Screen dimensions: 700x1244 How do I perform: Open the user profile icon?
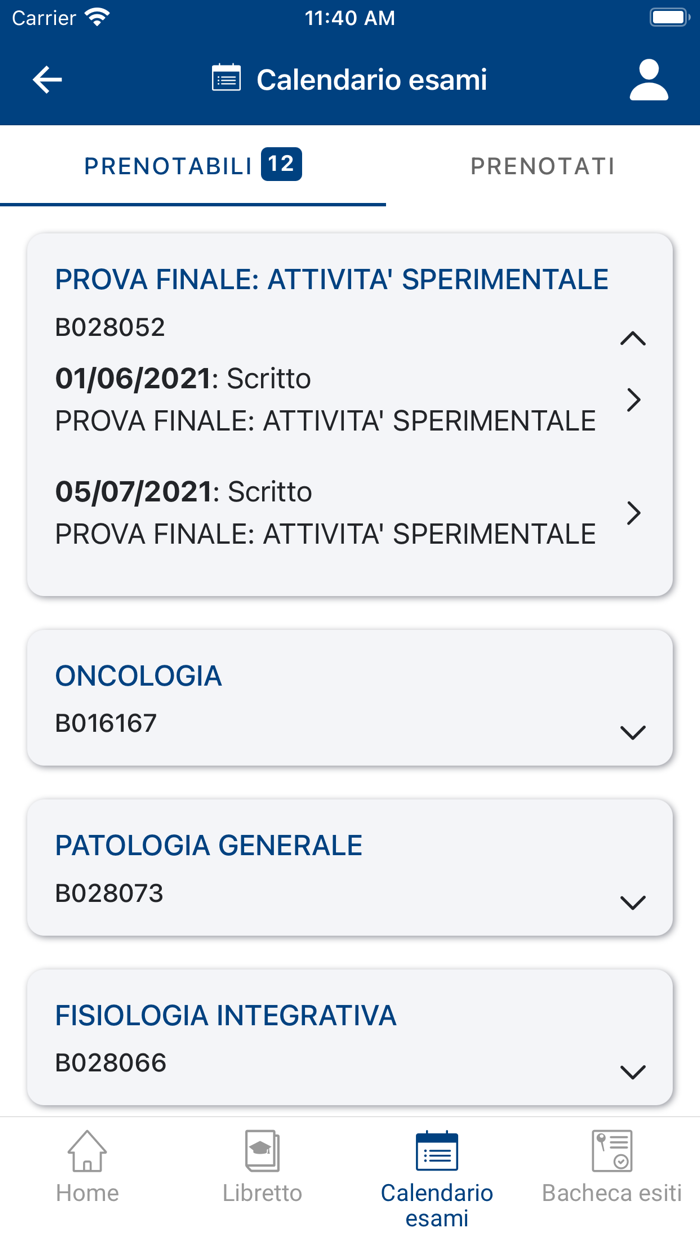(649, 79)
